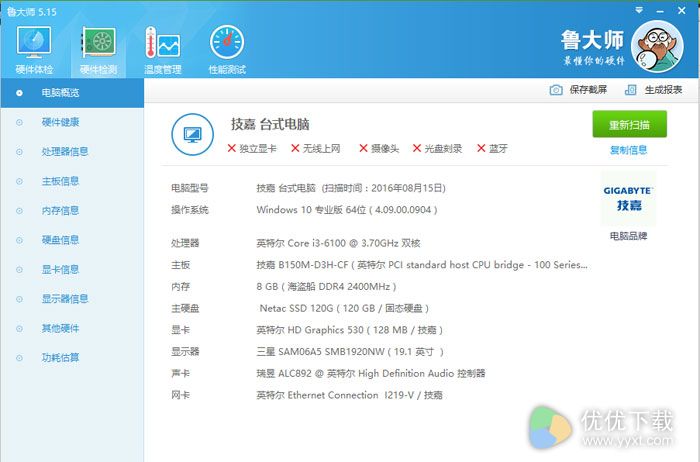Viewport: 700px width, 462px height.
Task: Click '瑞昱 ALC892' sound card text
Action: click(x=284, y=374)
